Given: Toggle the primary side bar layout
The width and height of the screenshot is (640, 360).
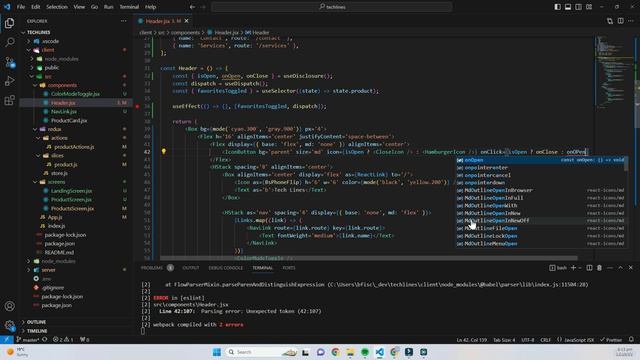Looking at the screenshot, I should coord(558,7).
